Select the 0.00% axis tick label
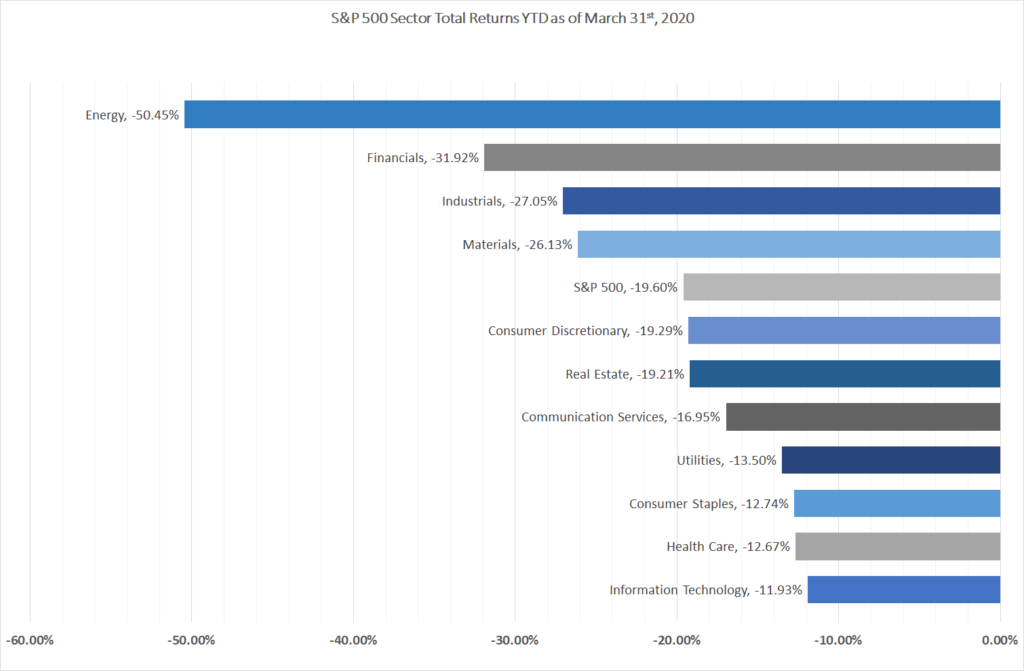Viewport: 1024px width, 671px height. pyautogui.click(x=1000, y=640)
